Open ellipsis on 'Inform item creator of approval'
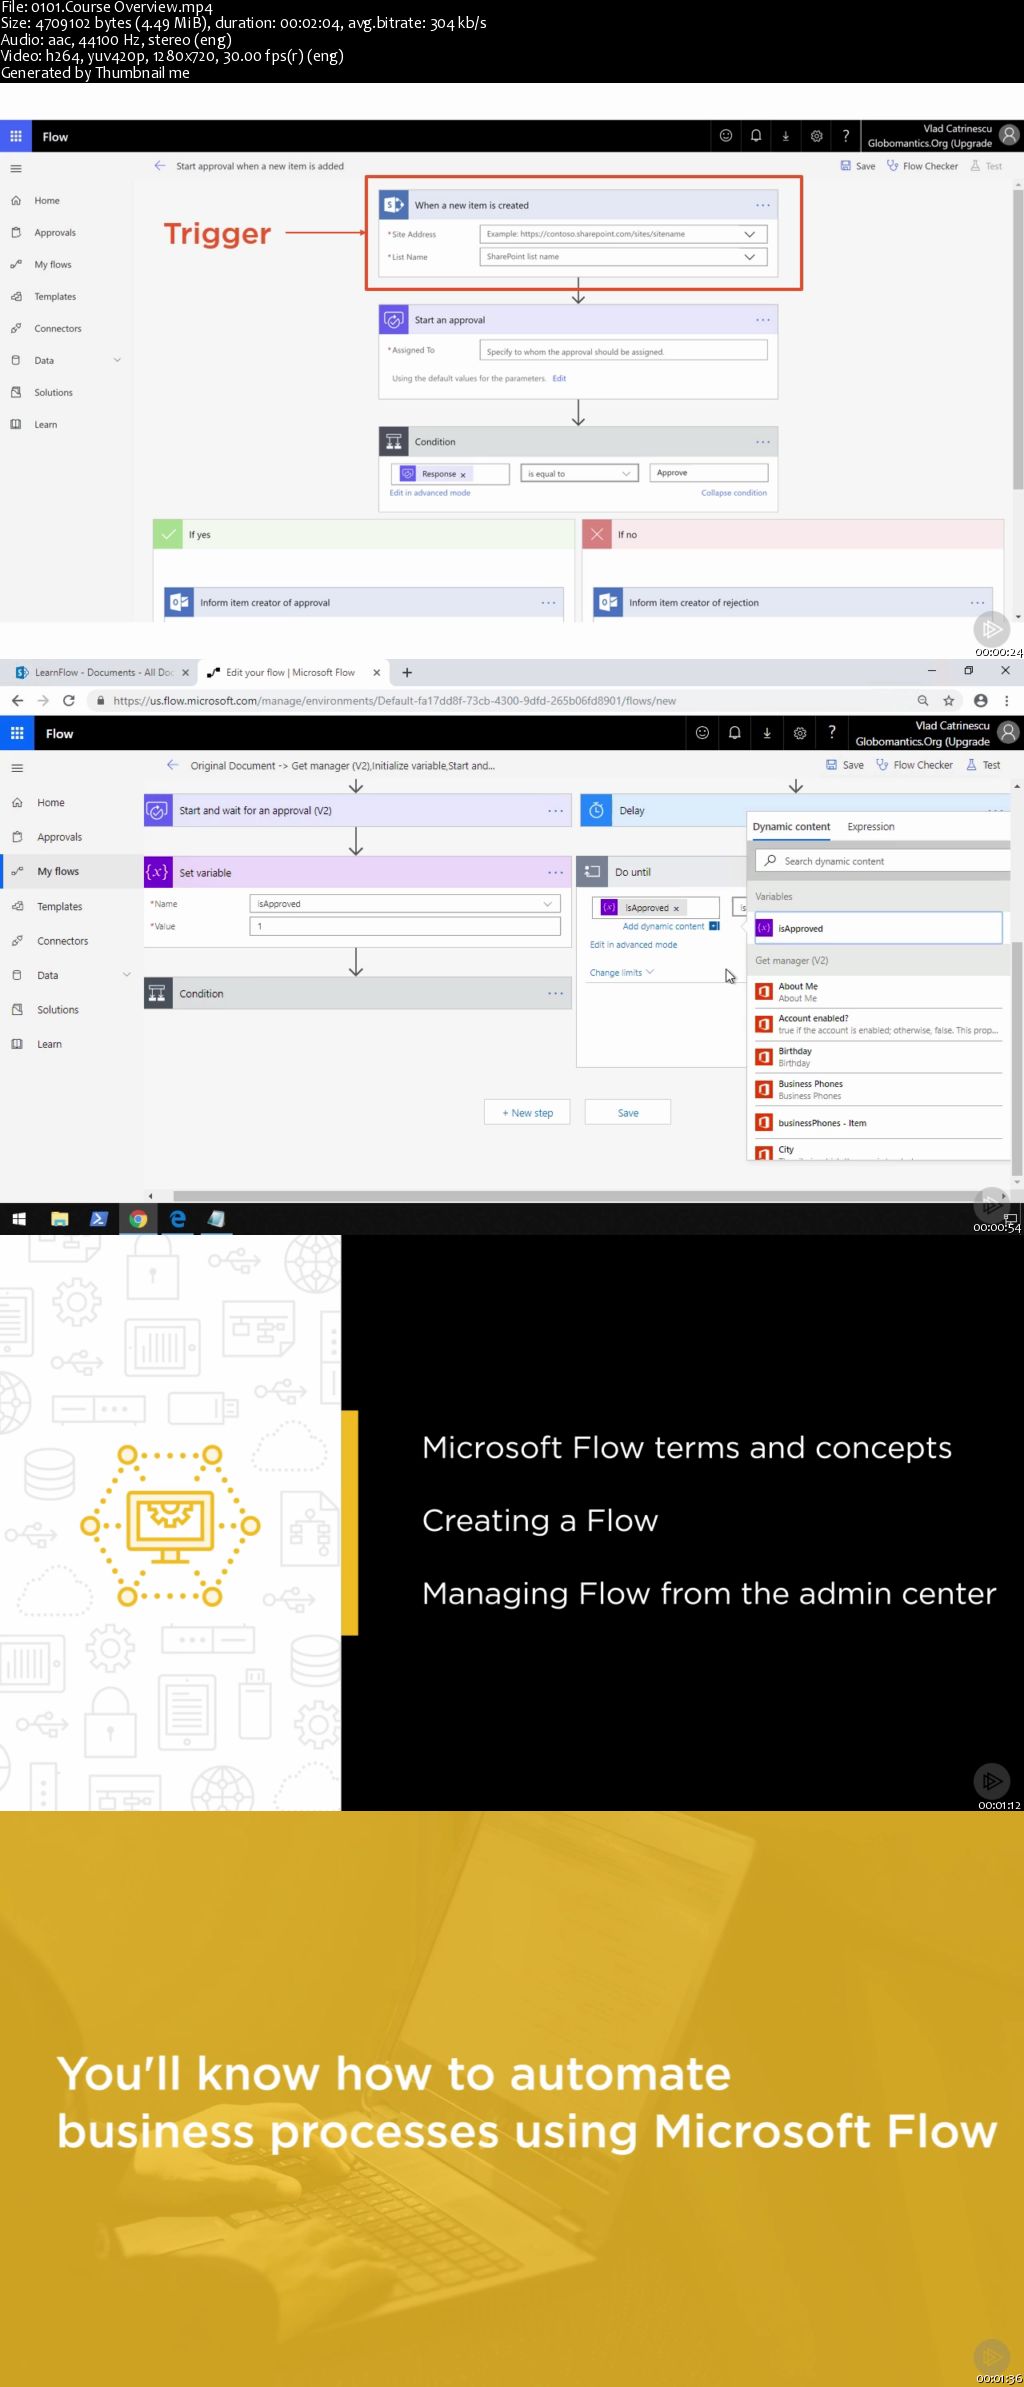The image size is (1024, 2387). point(548,603)
